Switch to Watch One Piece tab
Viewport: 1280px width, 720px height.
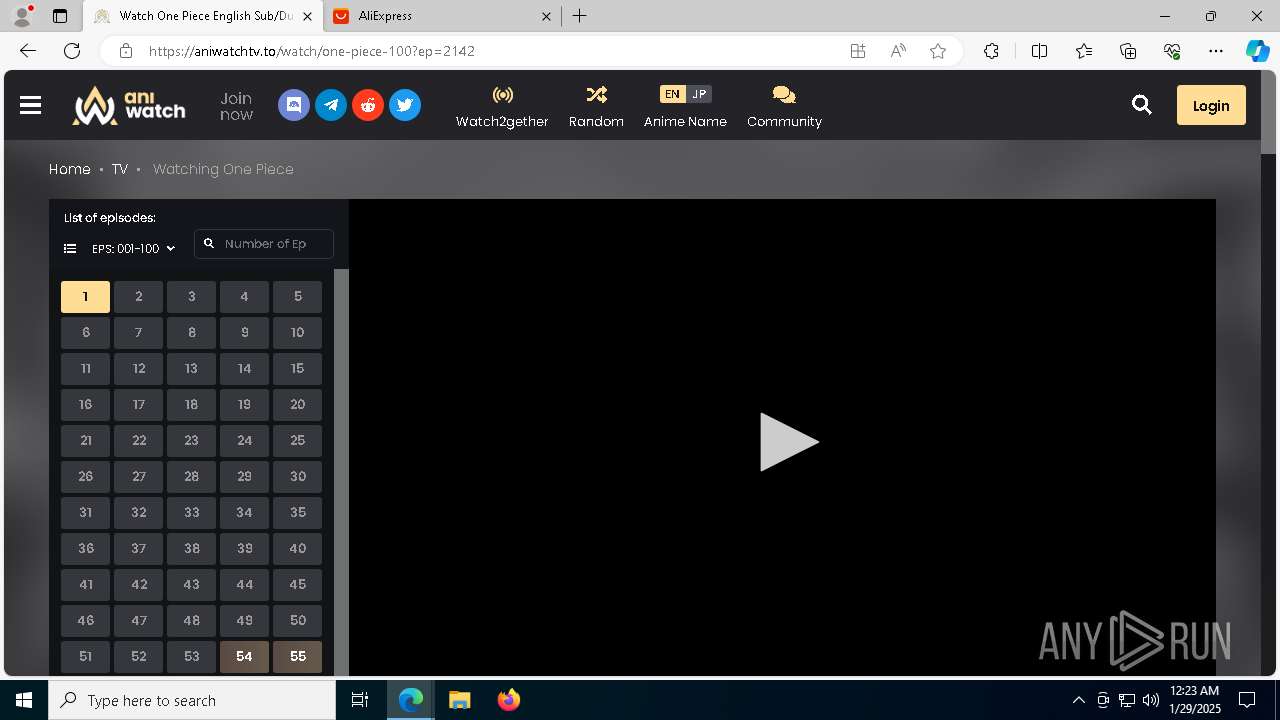202,16
